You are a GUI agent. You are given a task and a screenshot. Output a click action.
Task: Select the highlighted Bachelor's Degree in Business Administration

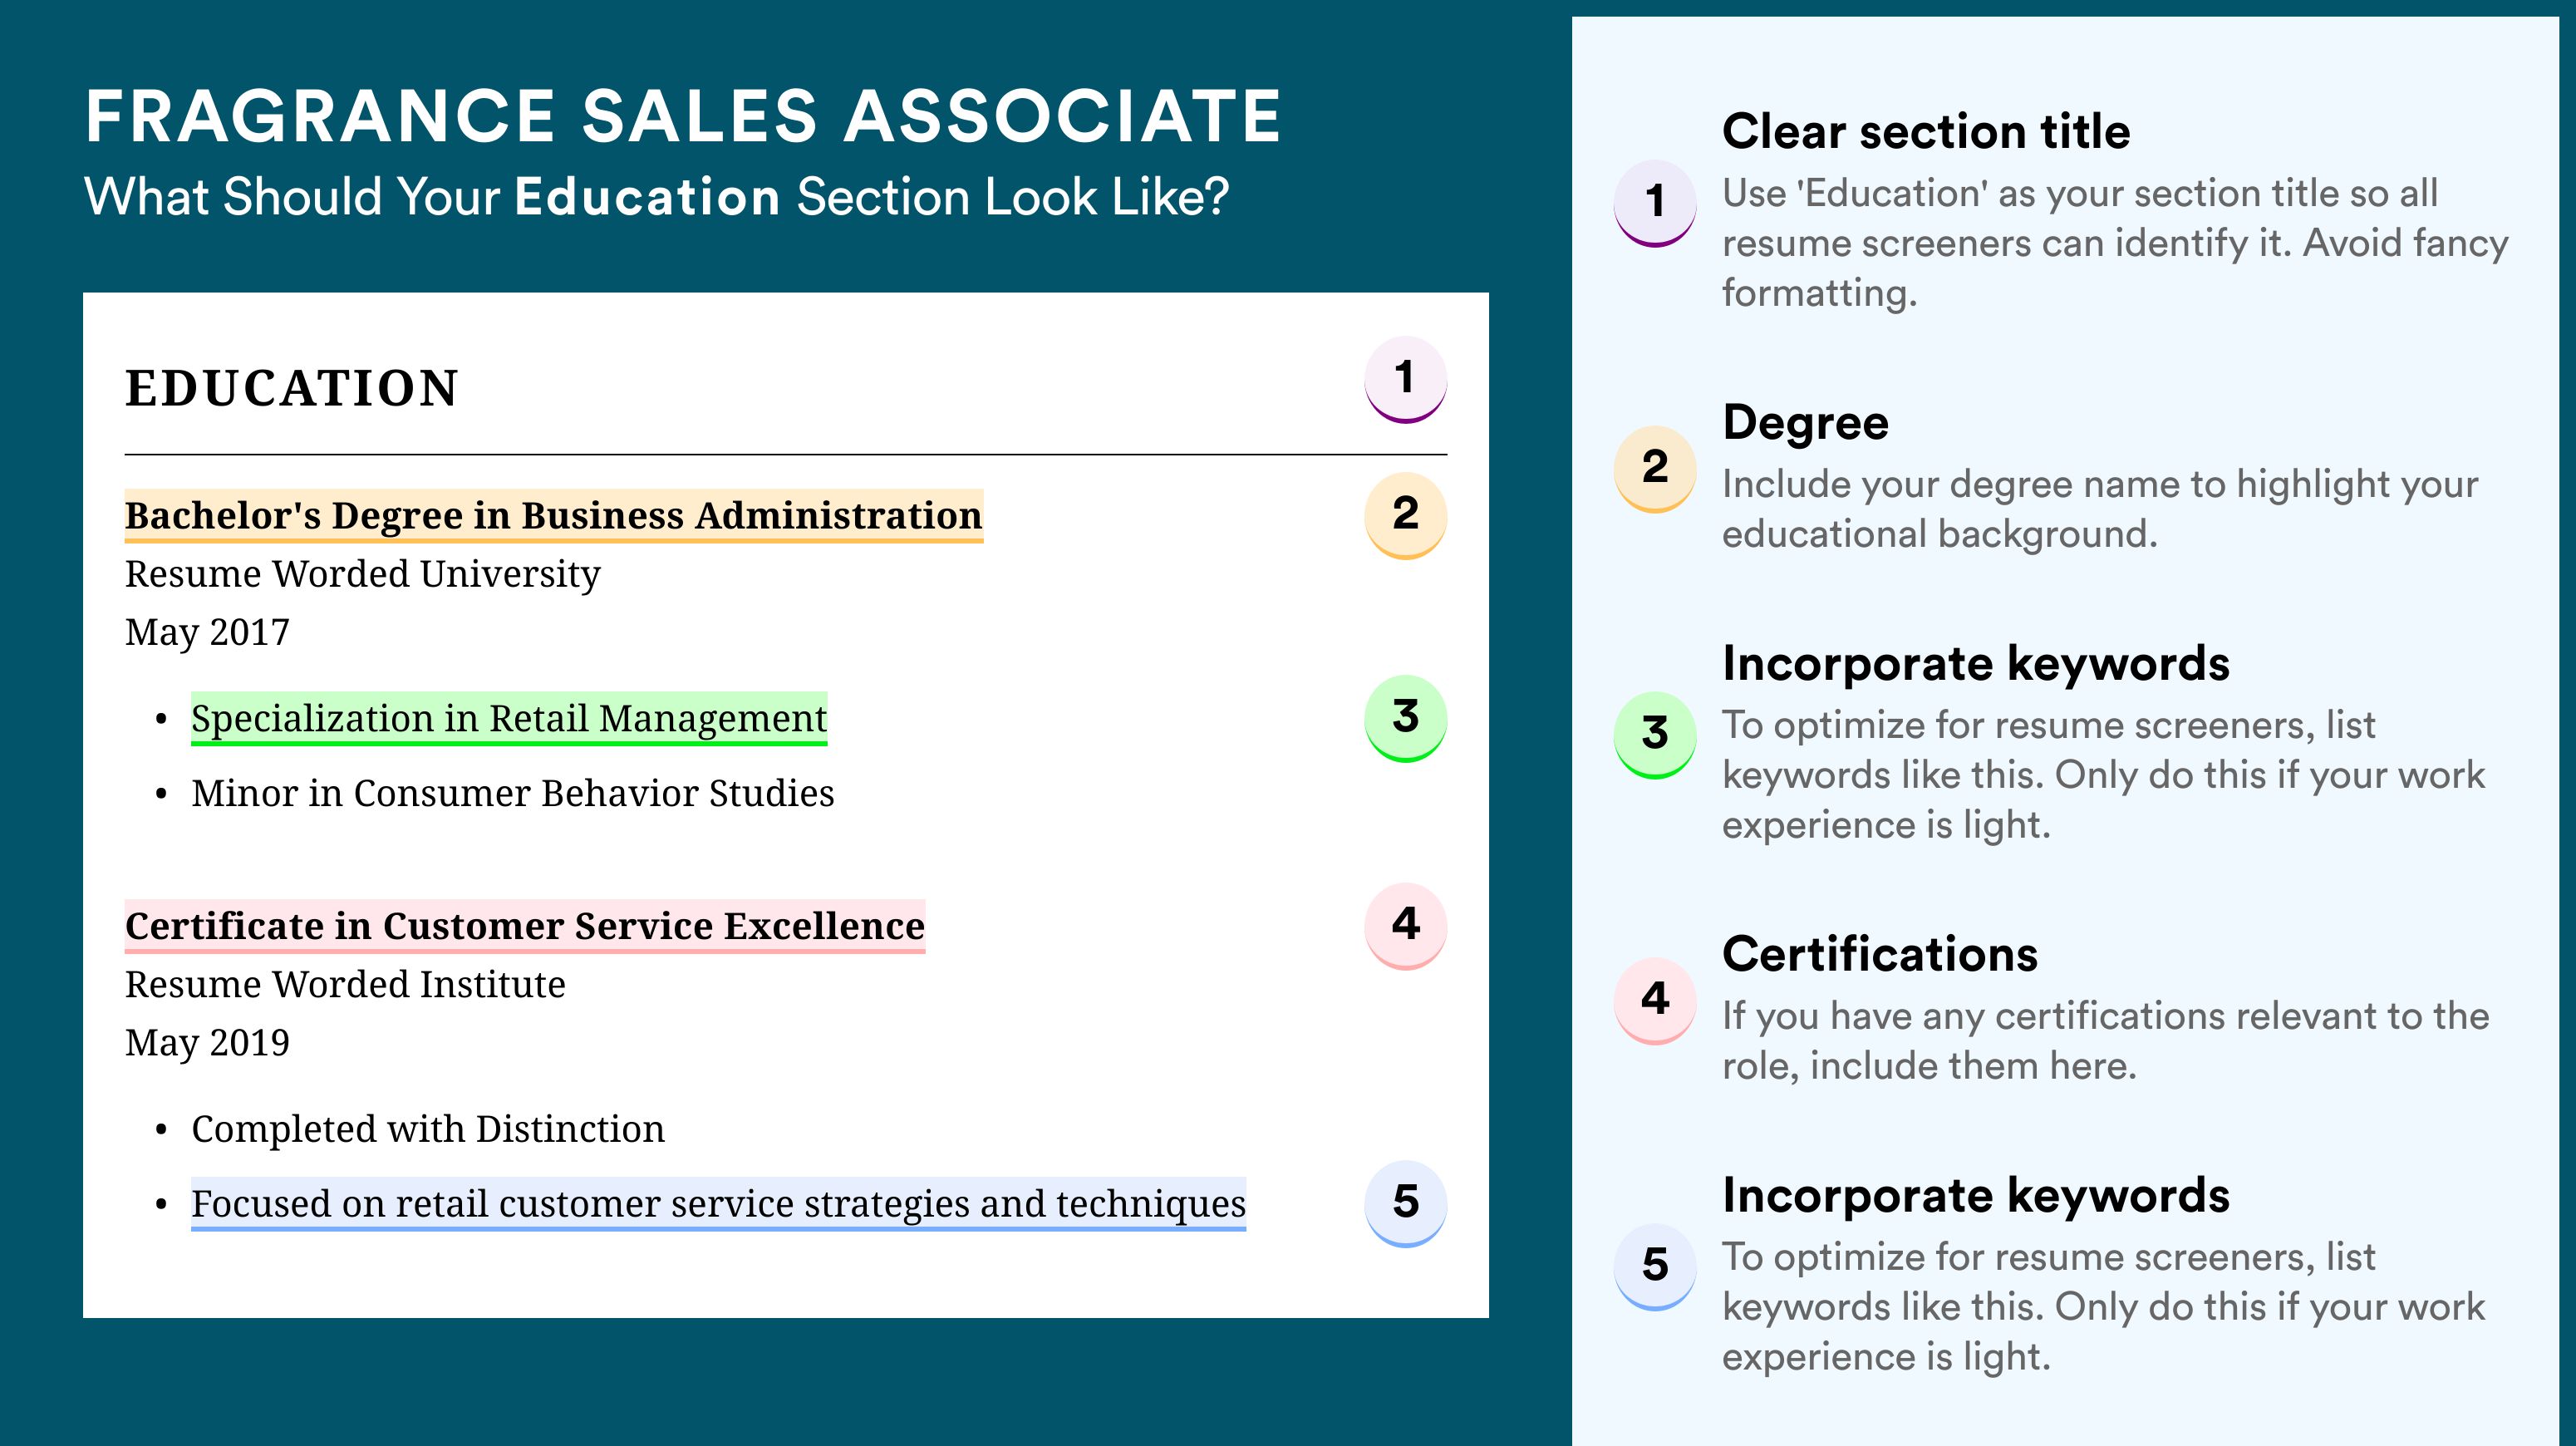[x=554, y=516]
